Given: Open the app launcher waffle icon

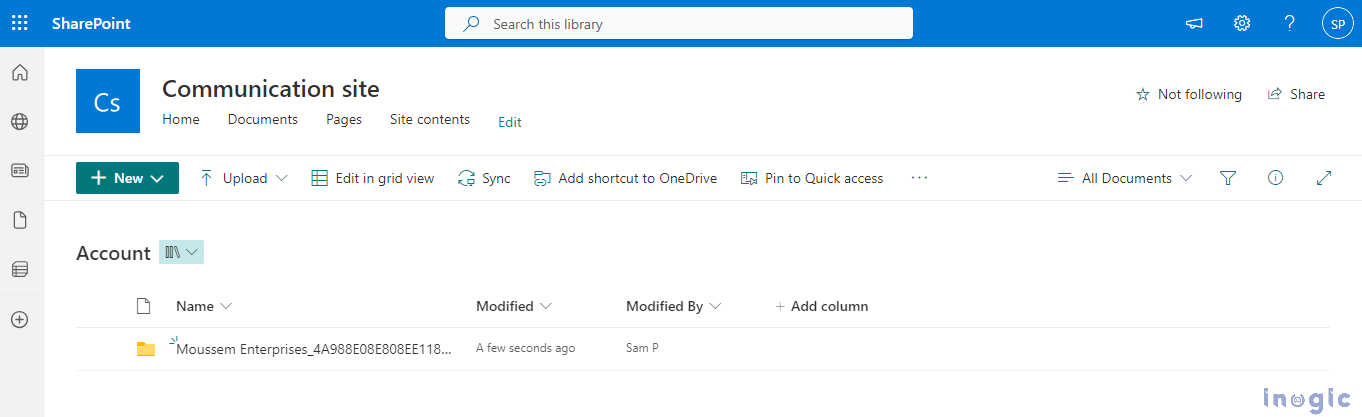Looking at the screenshot, I should pos(19,23).
